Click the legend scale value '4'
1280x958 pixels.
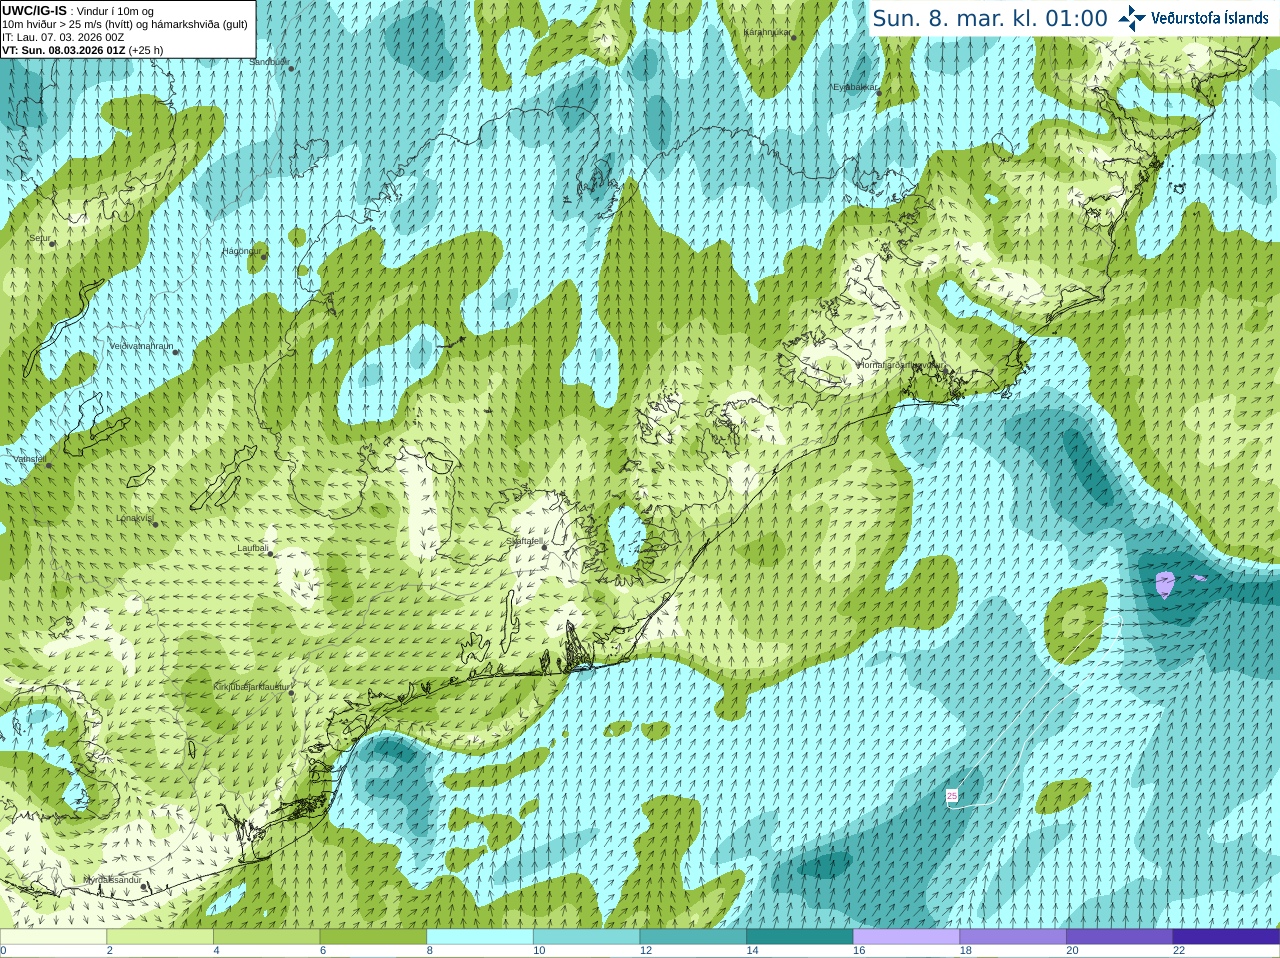216,951
